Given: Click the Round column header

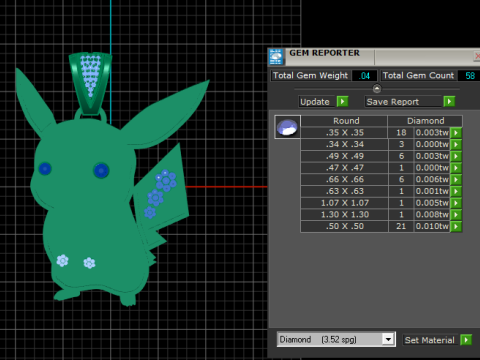Looking at the screenshot, I should click(345, 121).
